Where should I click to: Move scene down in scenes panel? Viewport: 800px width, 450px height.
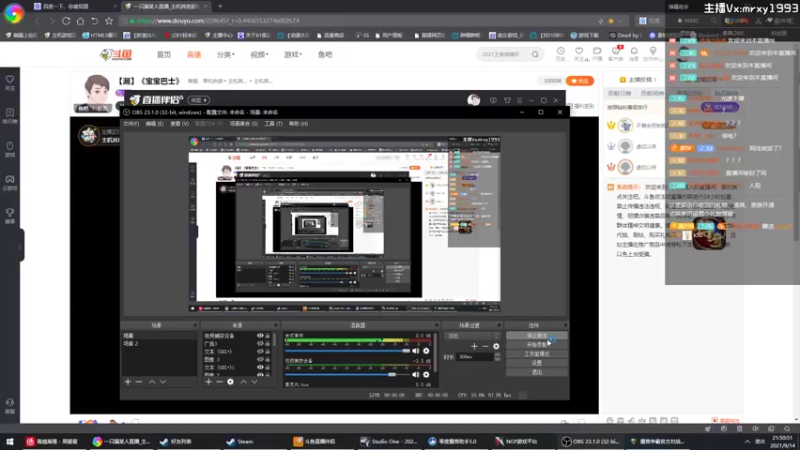(x=163, y=382)
